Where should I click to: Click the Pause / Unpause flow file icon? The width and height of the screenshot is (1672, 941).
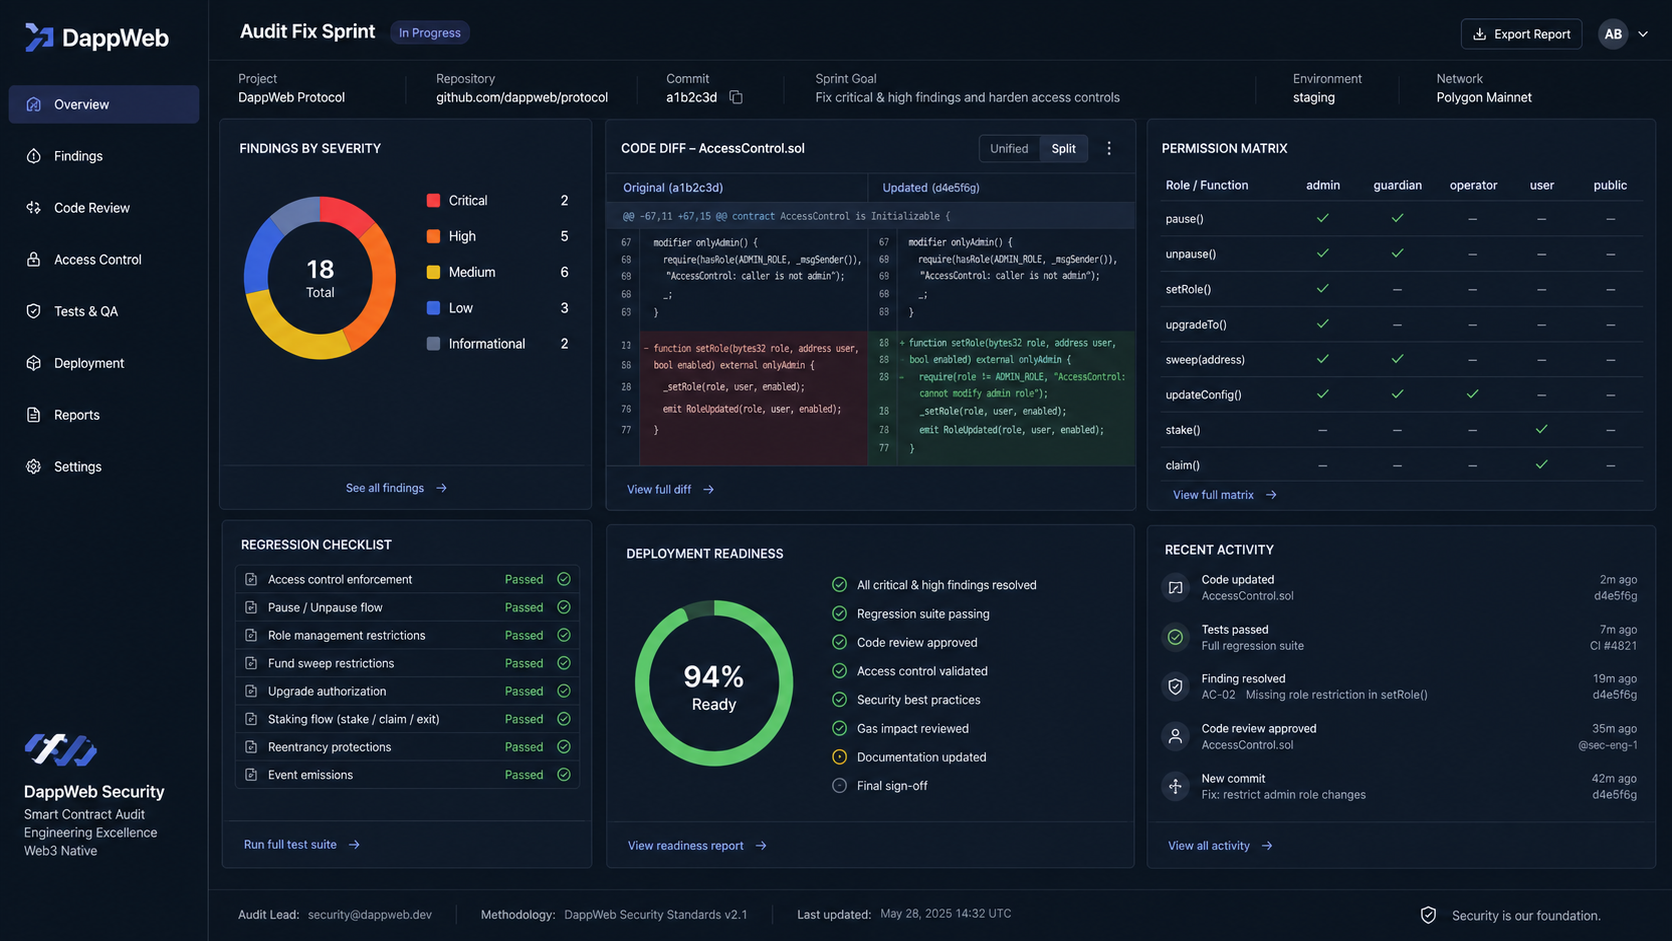coord(252,608)
